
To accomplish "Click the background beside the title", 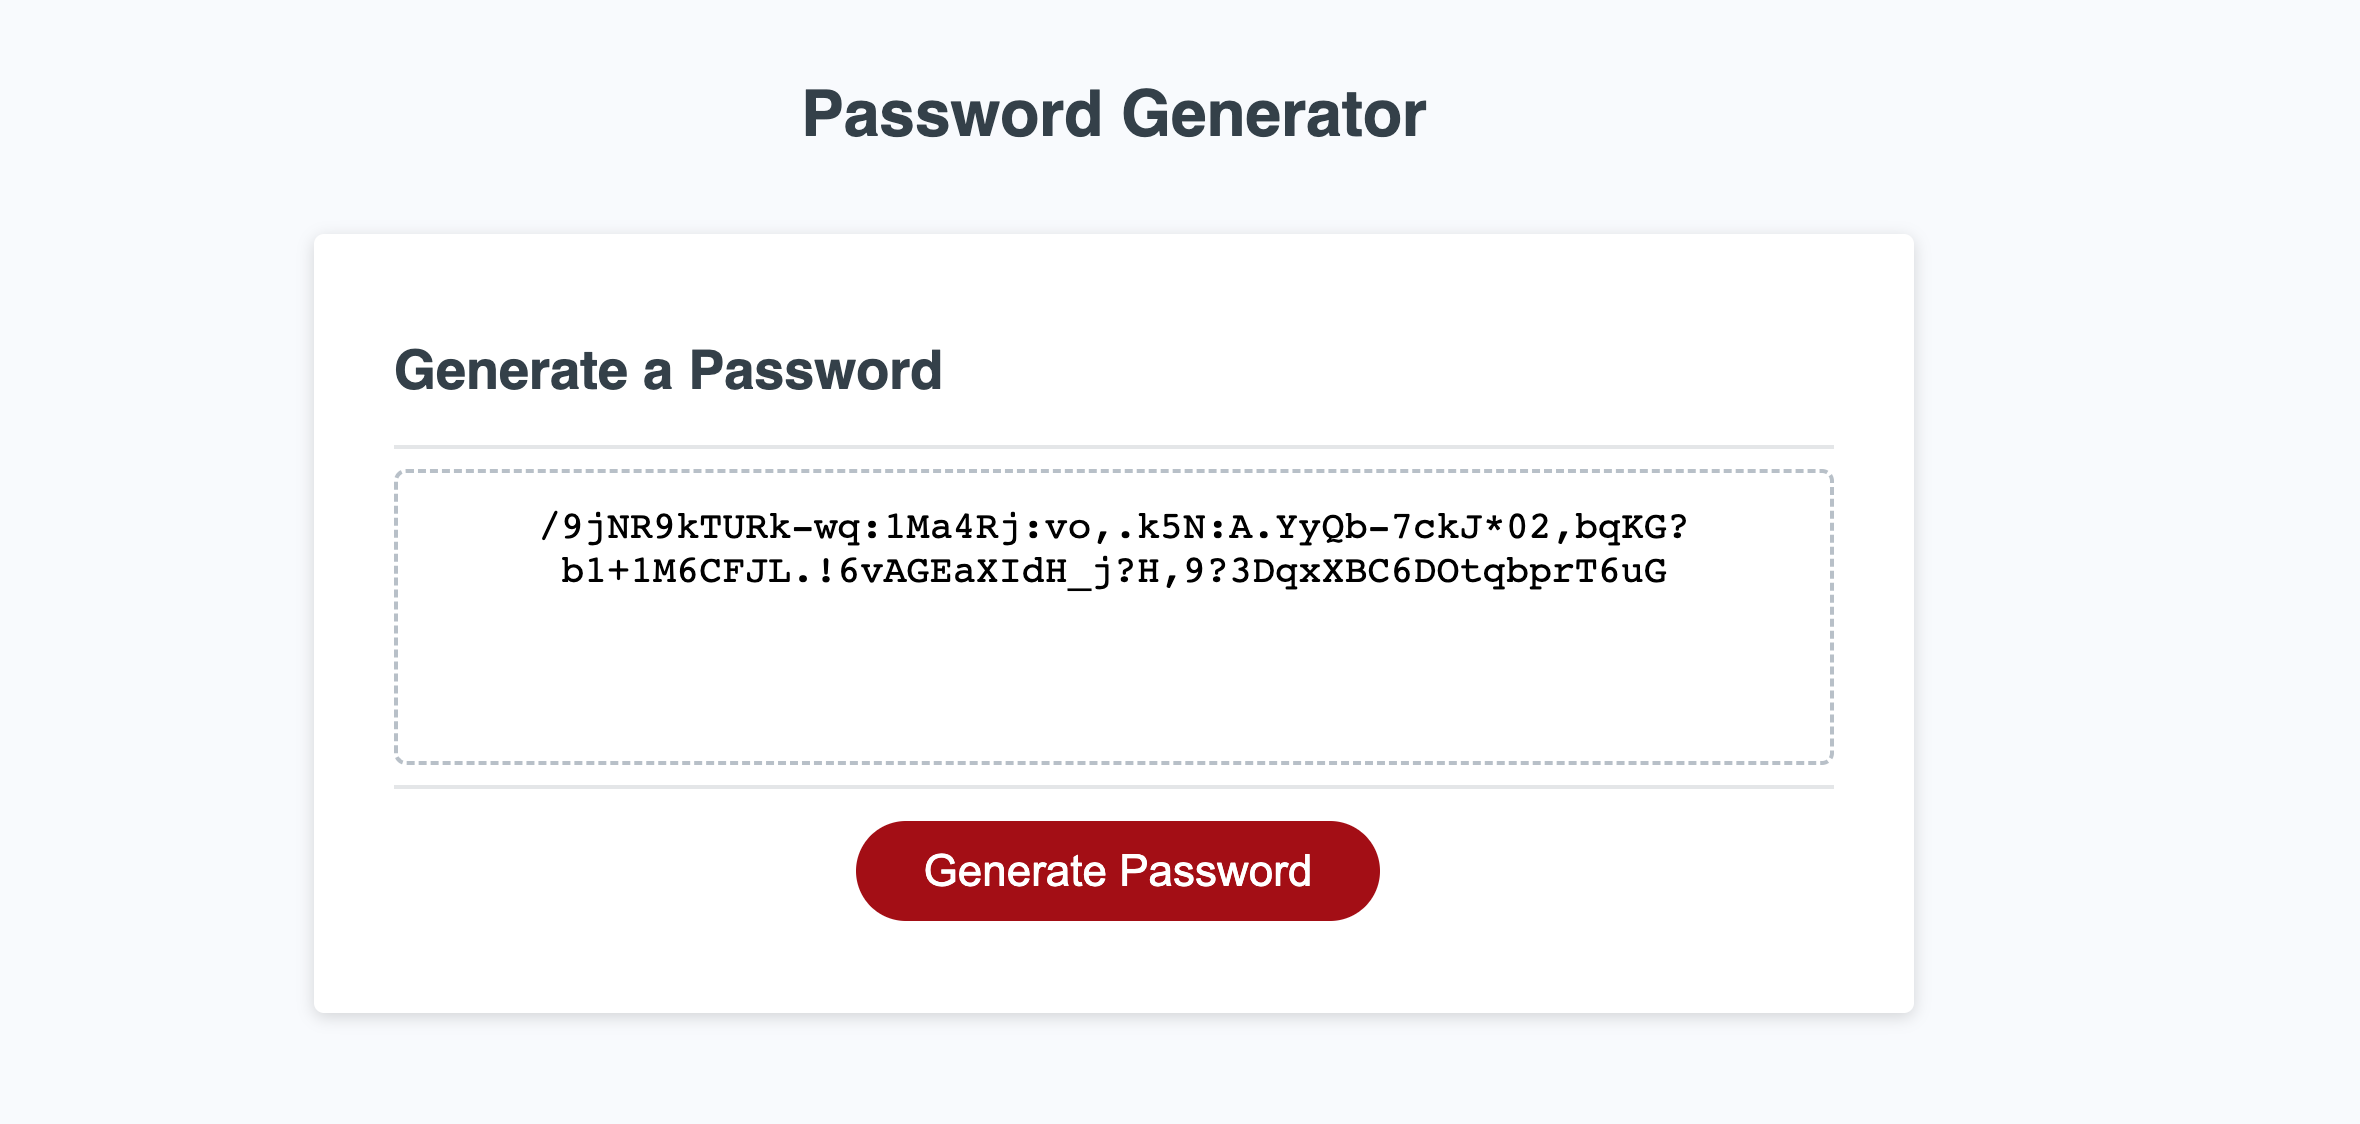I will (x=400, y=113).
